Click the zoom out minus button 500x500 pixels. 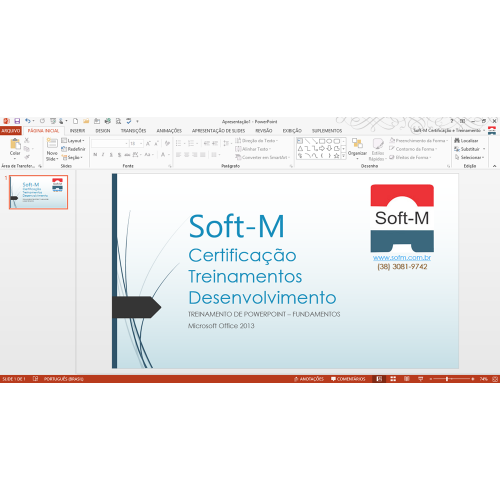point(431,379)
